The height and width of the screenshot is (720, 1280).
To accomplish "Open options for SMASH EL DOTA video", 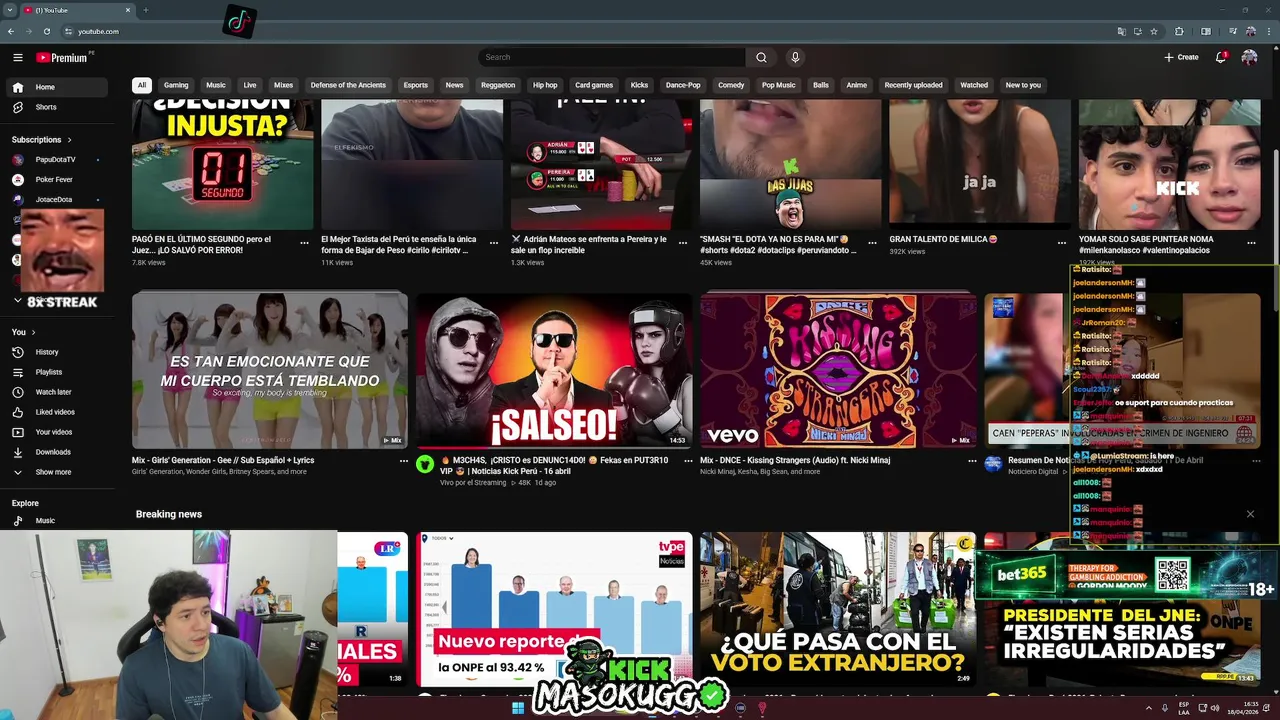I will pos(872,242).
